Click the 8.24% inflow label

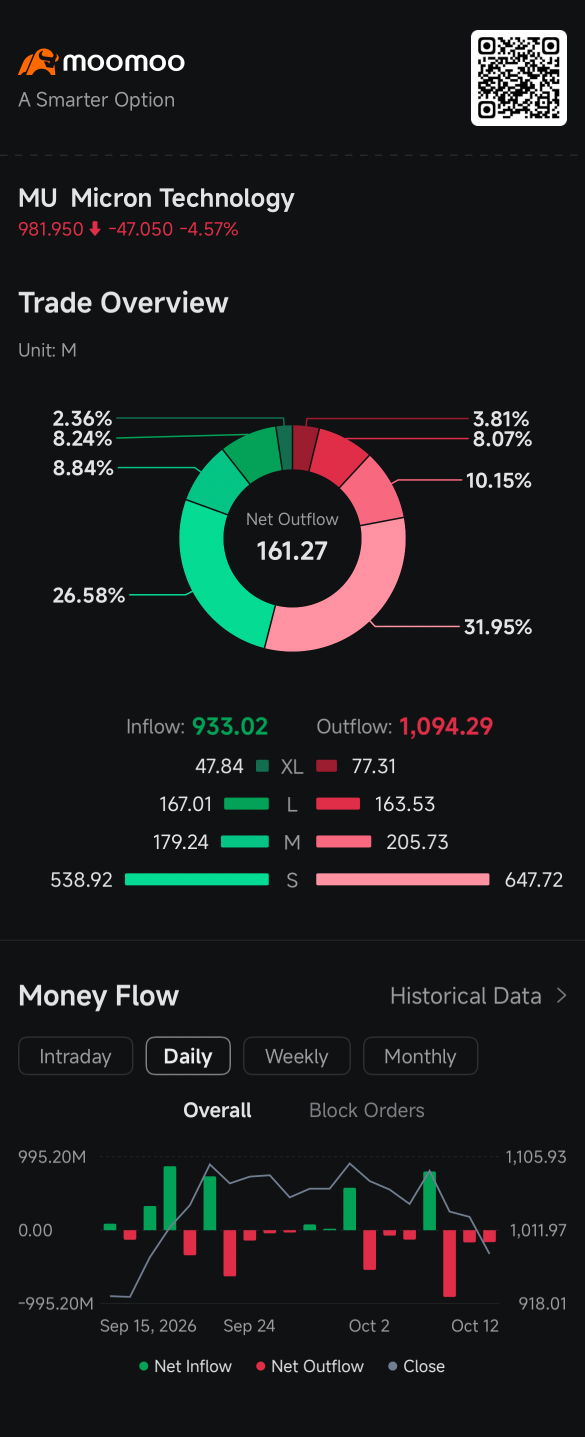pos(82,439)
